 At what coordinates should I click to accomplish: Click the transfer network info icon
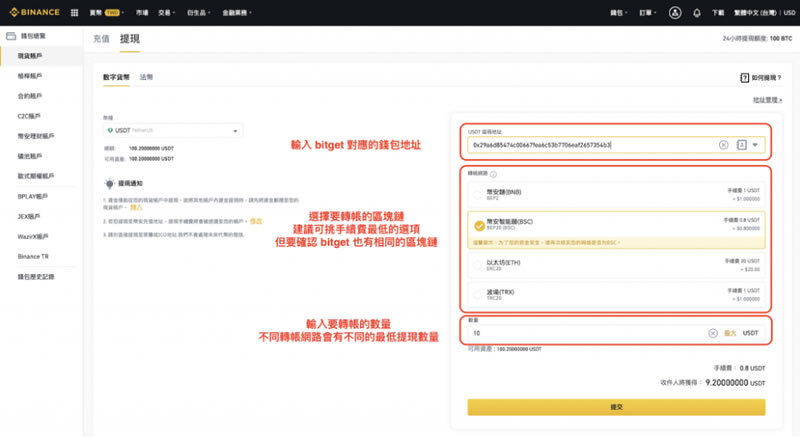pyautogui.click(x=493, y=174)
